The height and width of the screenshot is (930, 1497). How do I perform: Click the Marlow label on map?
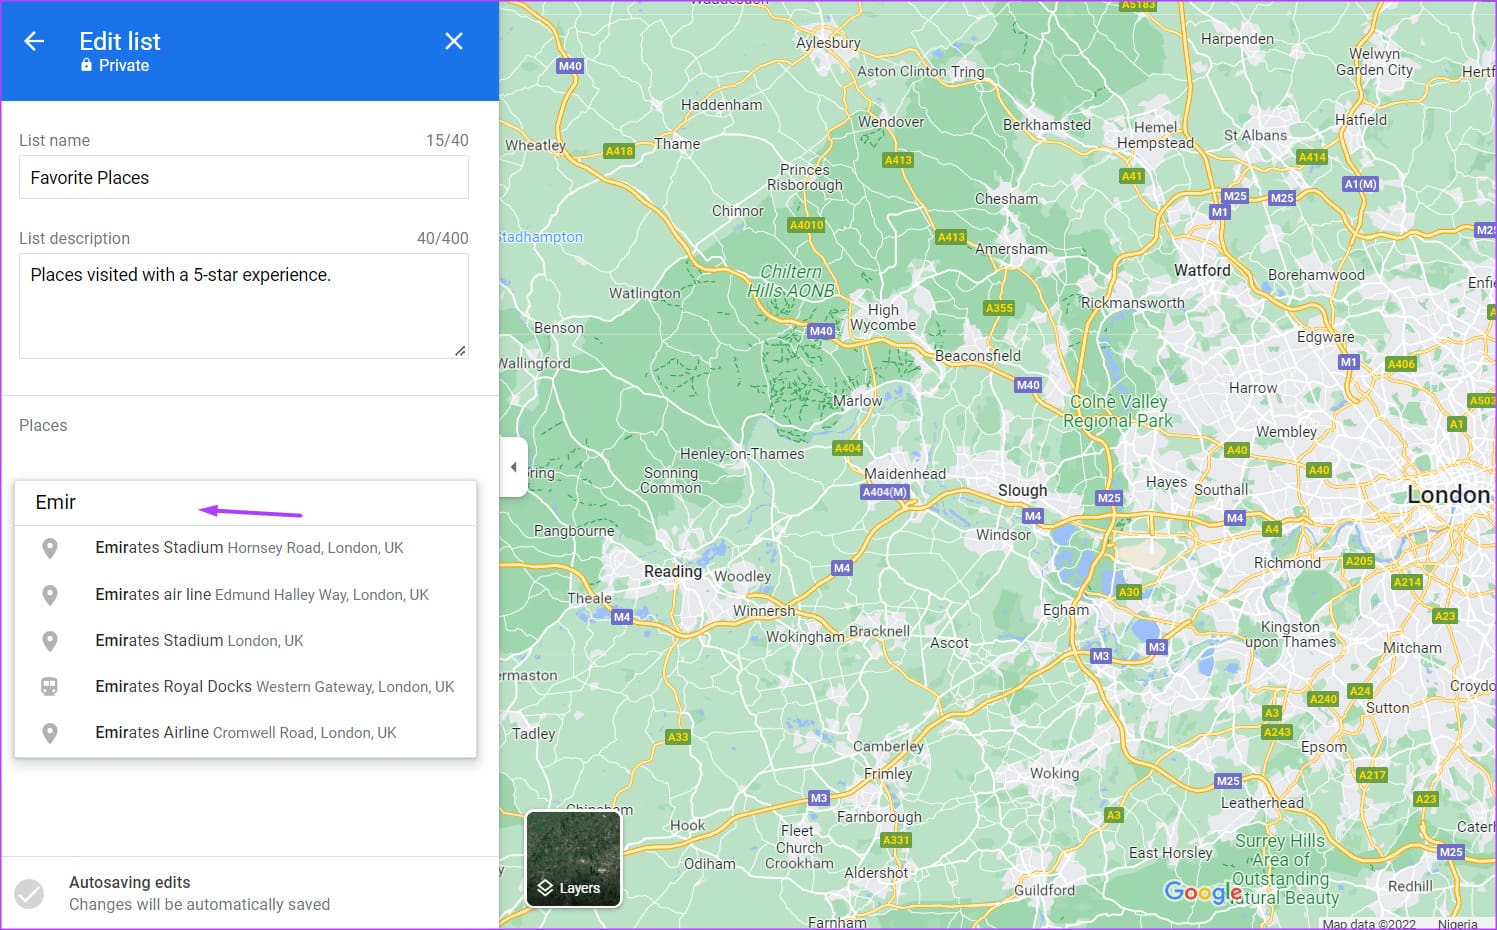tap(858, 401)
